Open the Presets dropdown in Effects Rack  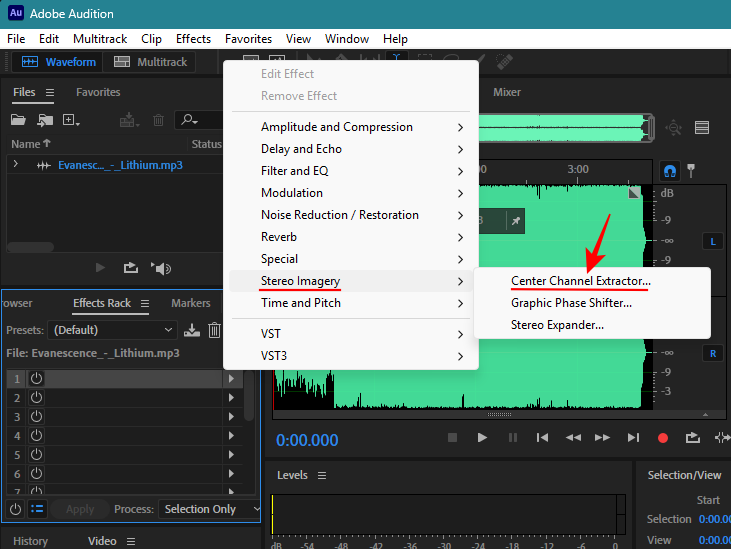click(113, 330)
